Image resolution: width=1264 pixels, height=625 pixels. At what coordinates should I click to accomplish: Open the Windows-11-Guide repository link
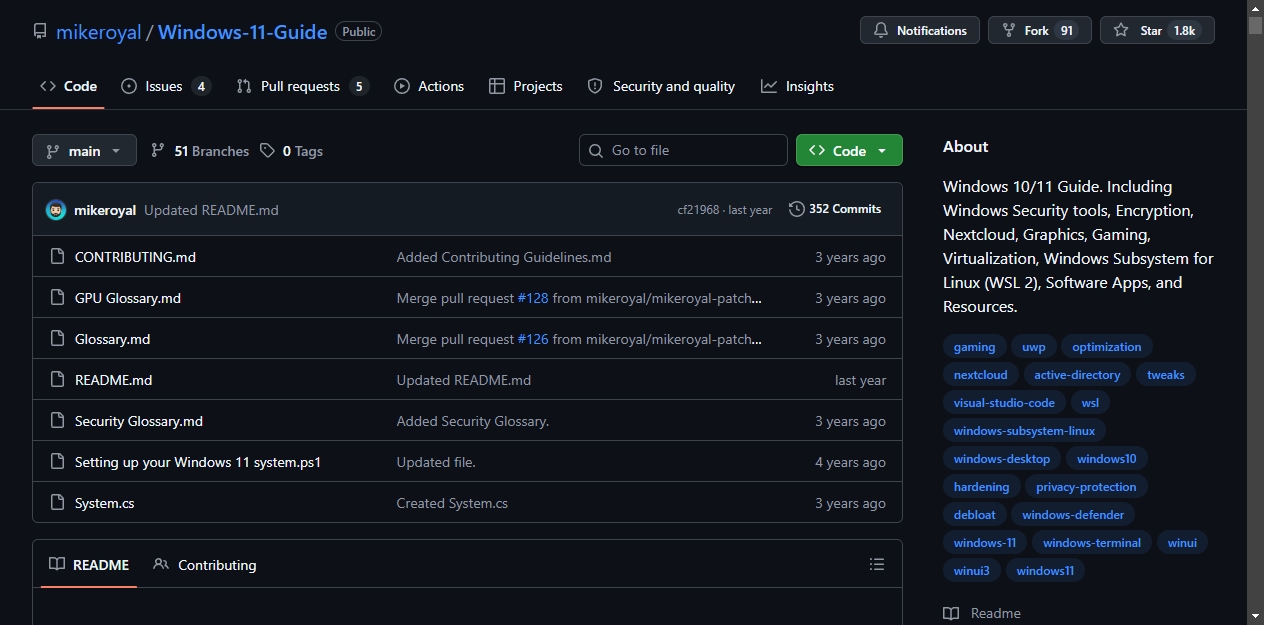[x=242, y=32]
